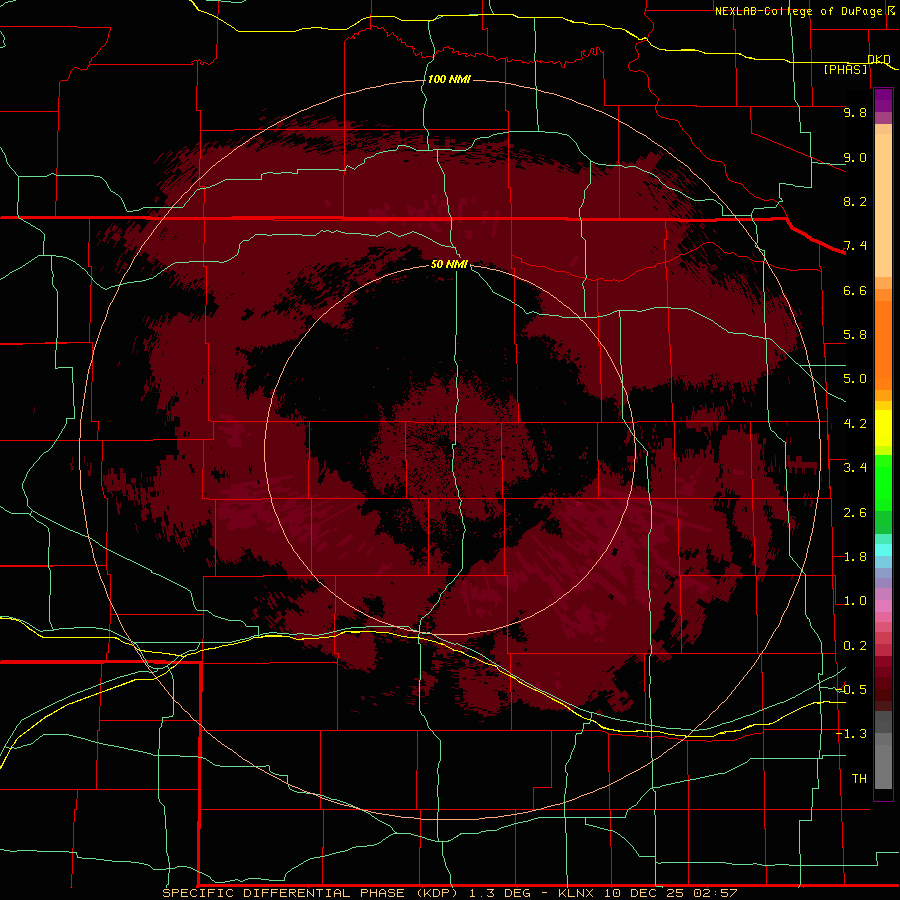
Task: Pick the cyan band on the color bar
Action: pyautogui.click(x=883, y=550)
